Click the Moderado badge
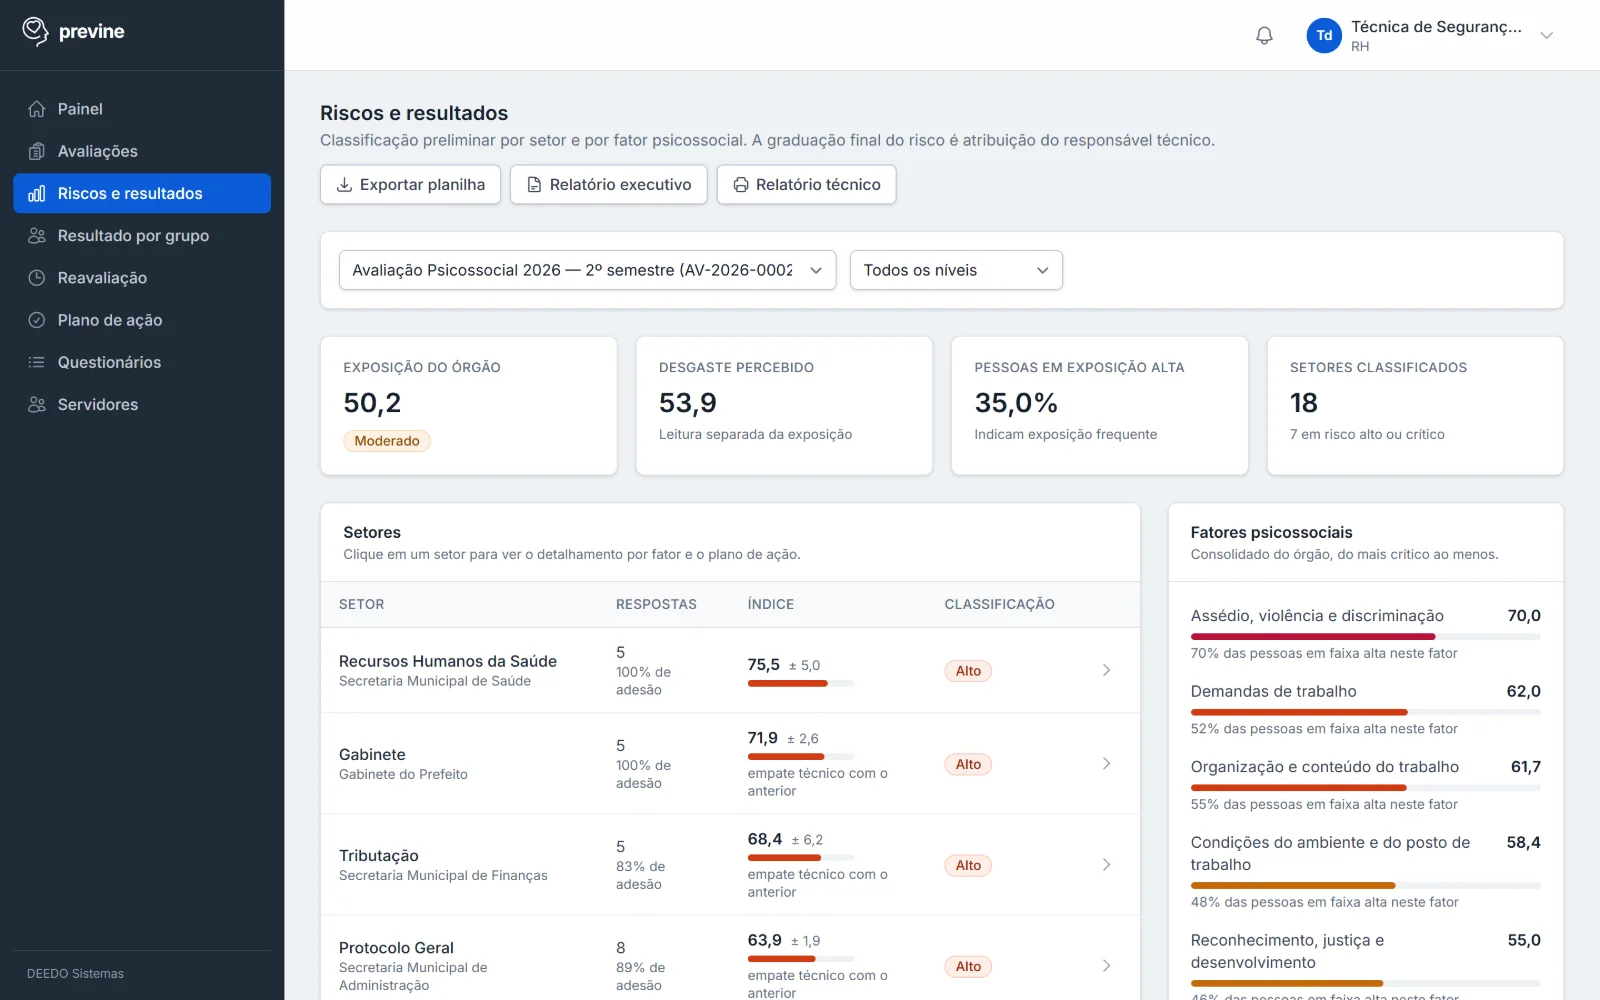Image resolution: width=1600 pixels, height=1000 pixels. click(387, 441)
